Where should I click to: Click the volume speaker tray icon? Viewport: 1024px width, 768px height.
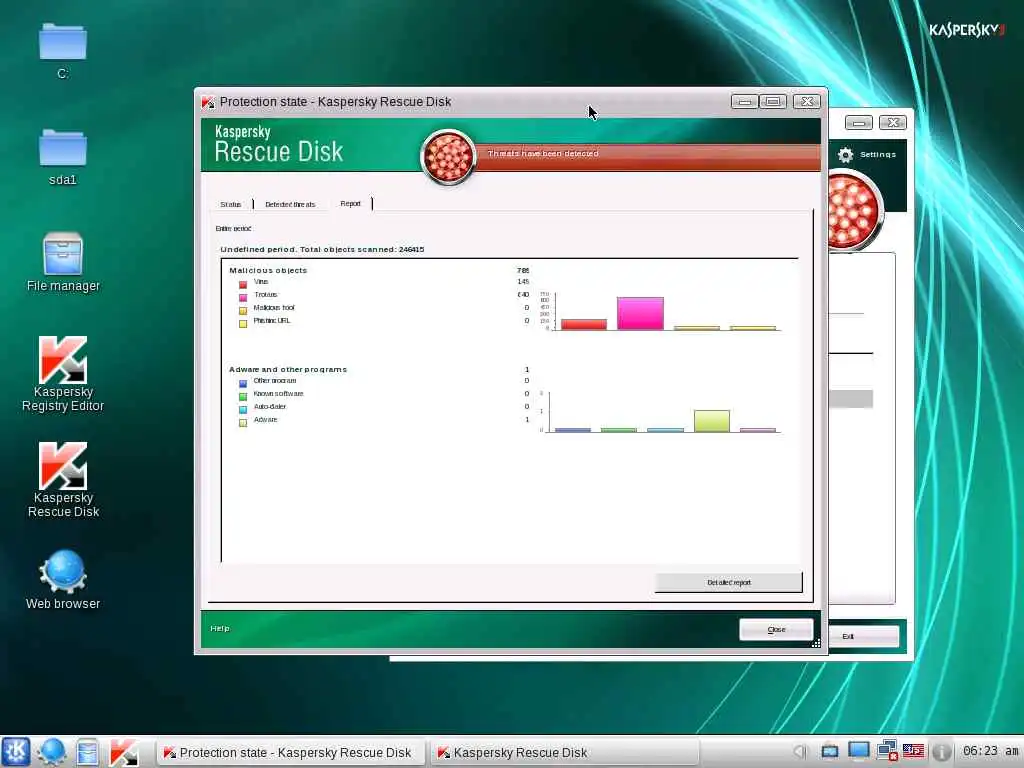[801, 752]
